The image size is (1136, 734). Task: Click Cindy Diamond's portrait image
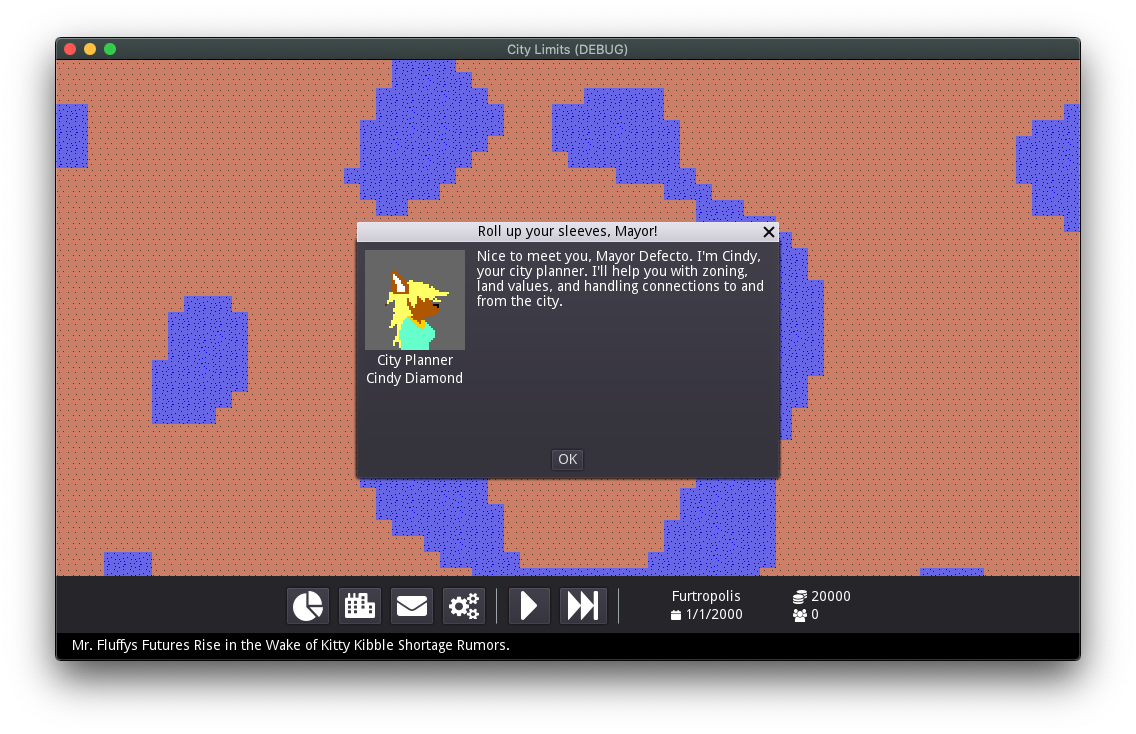[x=415, y=300]
